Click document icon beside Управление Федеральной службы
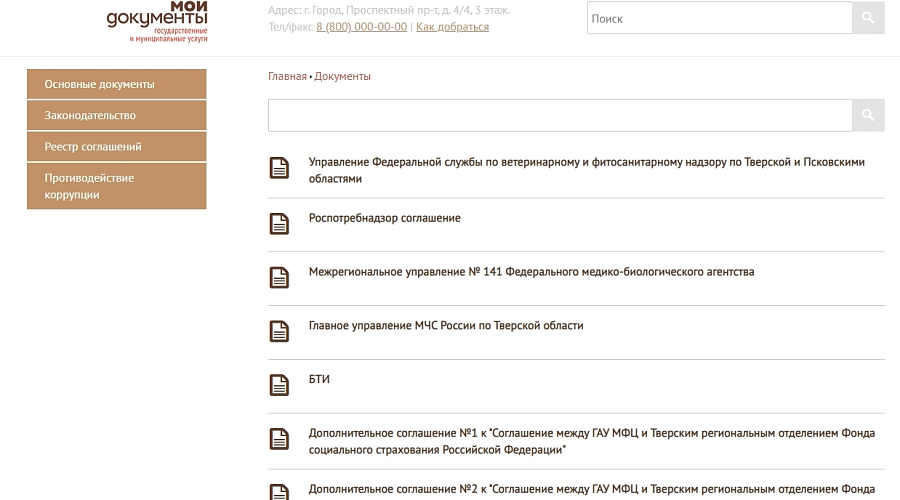 (280, 168)
